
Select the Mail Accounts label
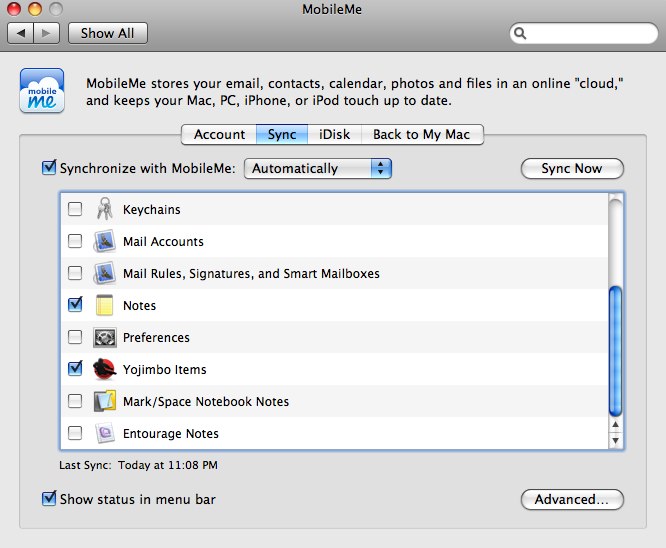[x=163, y=241]
